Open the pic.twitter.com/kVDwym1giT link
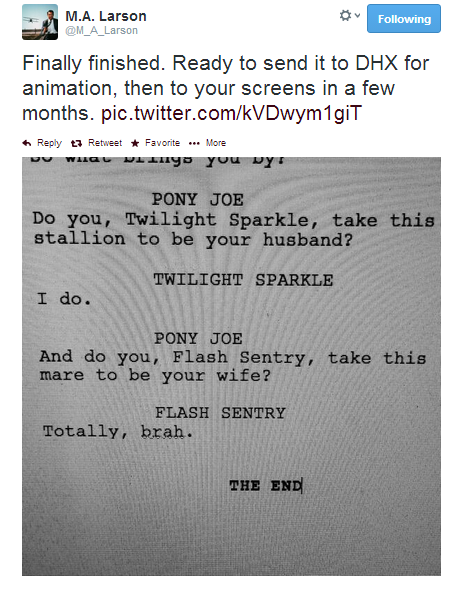This screenshot has height=590, width=463. (x=232, y=113)
